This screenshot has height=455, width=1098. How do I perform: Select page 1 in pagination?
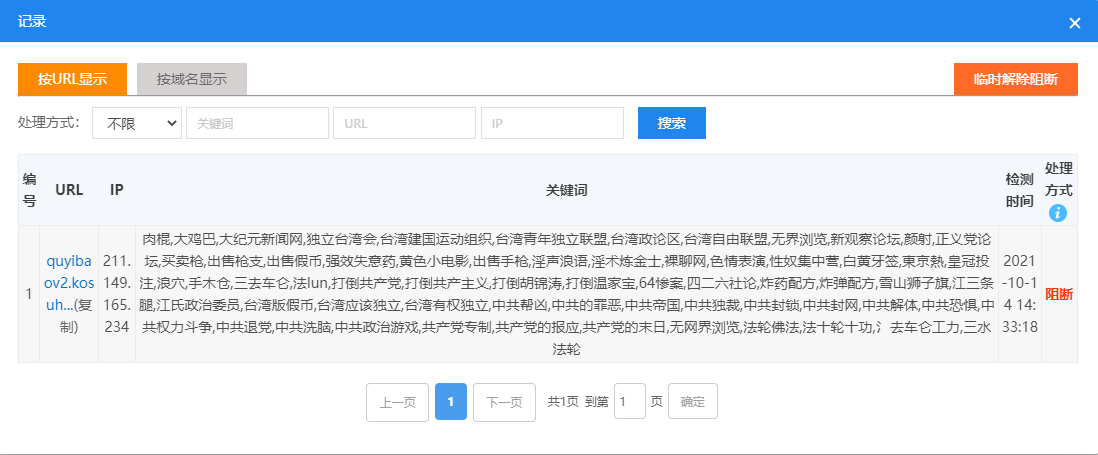pos(451,402)
